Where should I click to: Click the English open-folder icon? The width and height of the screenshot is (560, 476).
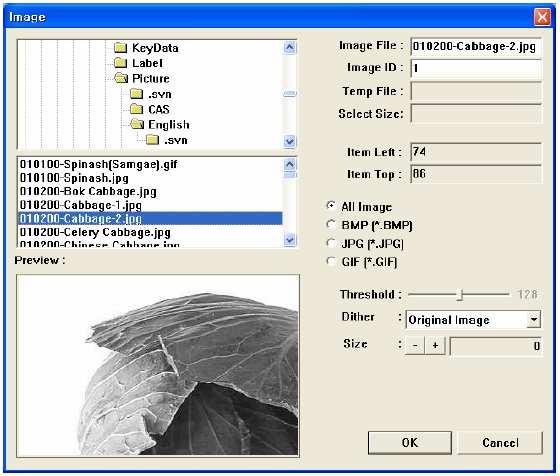[x=137, y=124]
